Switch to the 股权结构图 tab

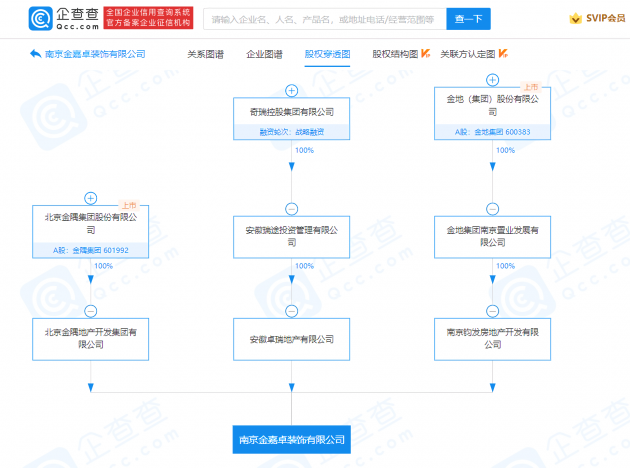click(x=395, y=54)
